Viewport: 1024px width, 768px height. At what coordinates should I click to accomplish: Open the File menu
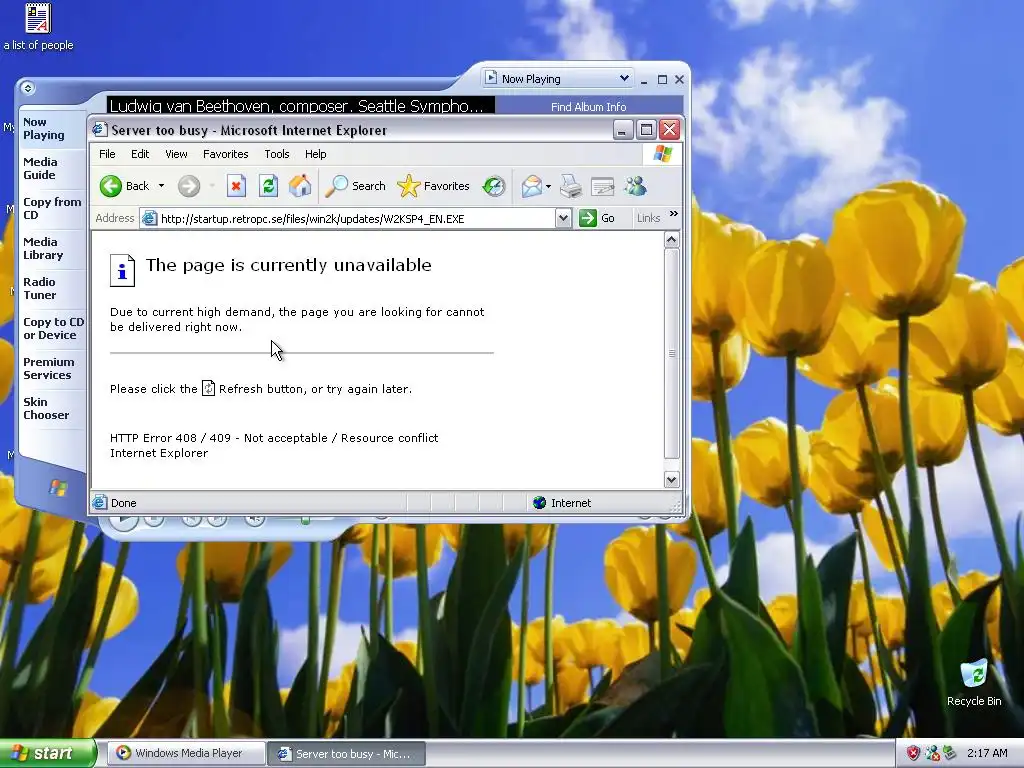pyautogui.click(x=107, y=154)
